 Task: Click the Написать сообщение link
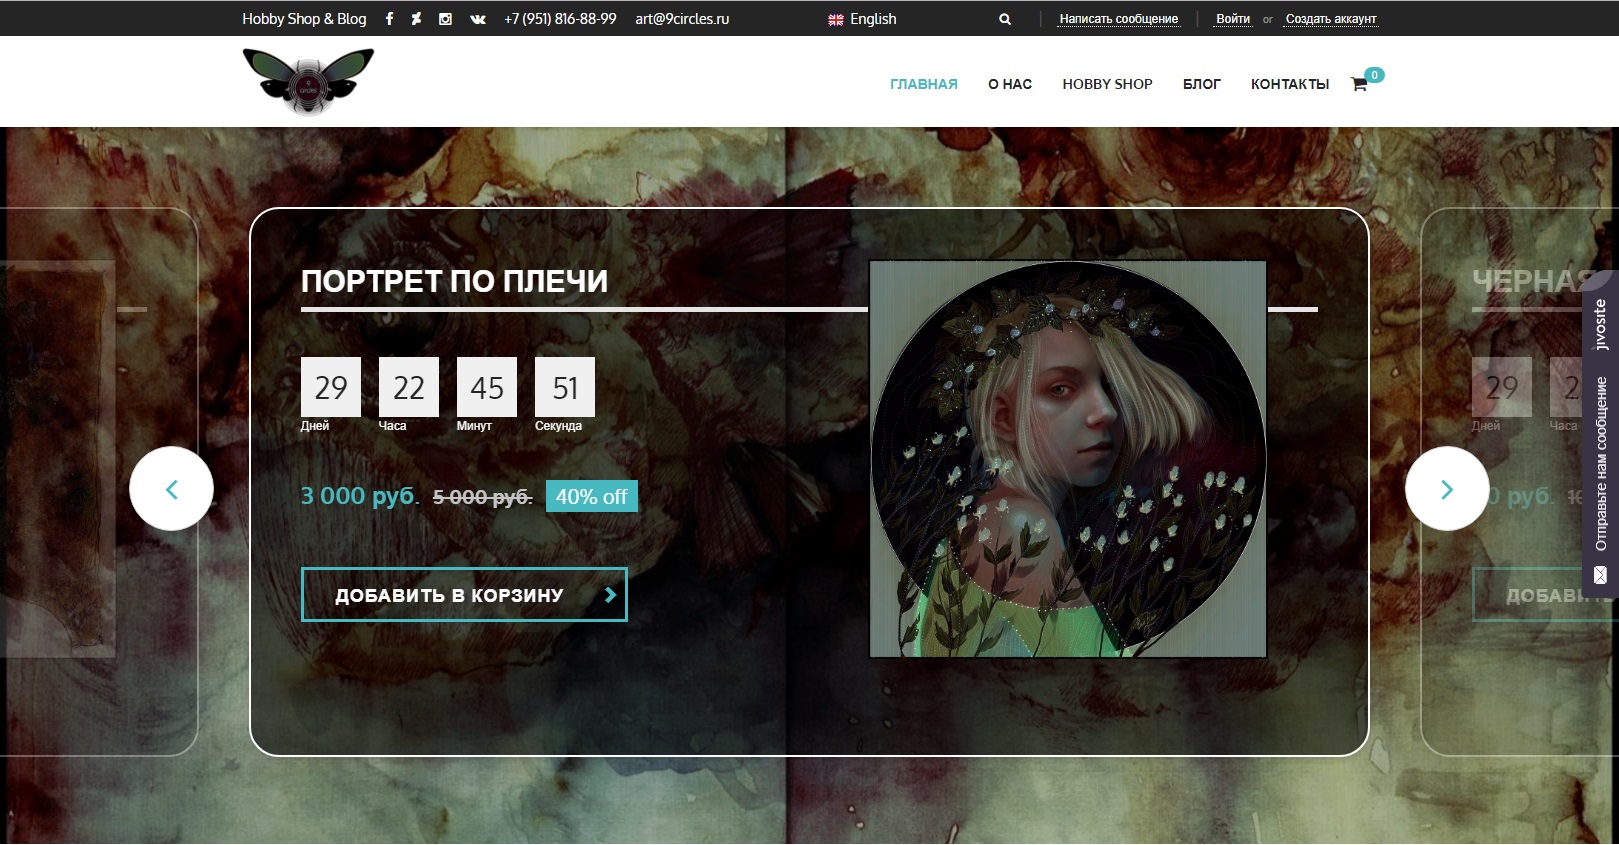coord(1118,19)
